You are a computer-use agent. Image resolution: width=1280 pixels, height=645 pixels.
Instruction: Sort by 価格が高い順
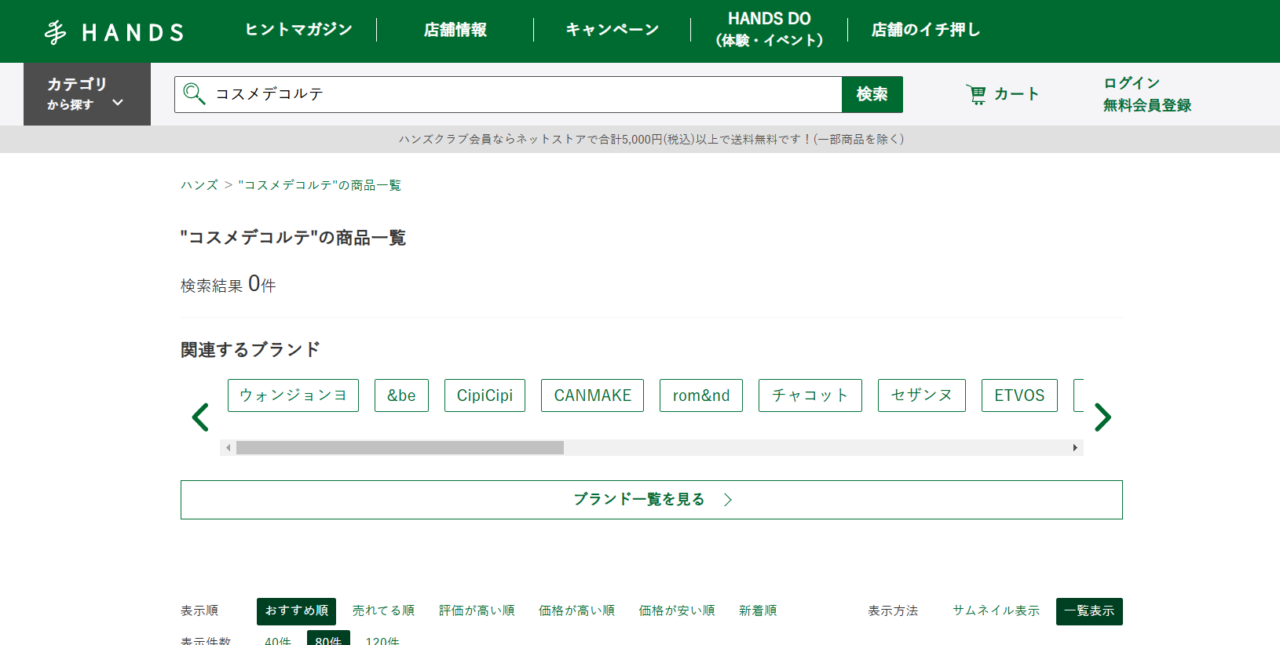577,611
